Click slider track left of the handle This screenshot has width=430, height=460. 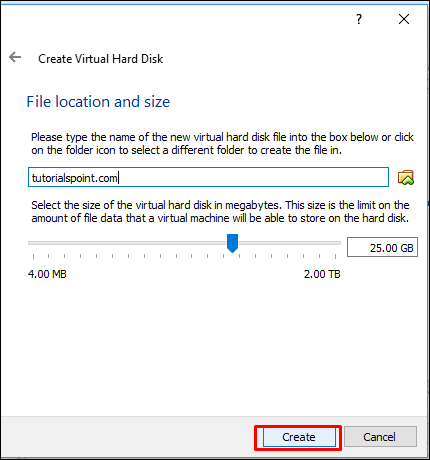pyautogui.click(x=127, y=243)
